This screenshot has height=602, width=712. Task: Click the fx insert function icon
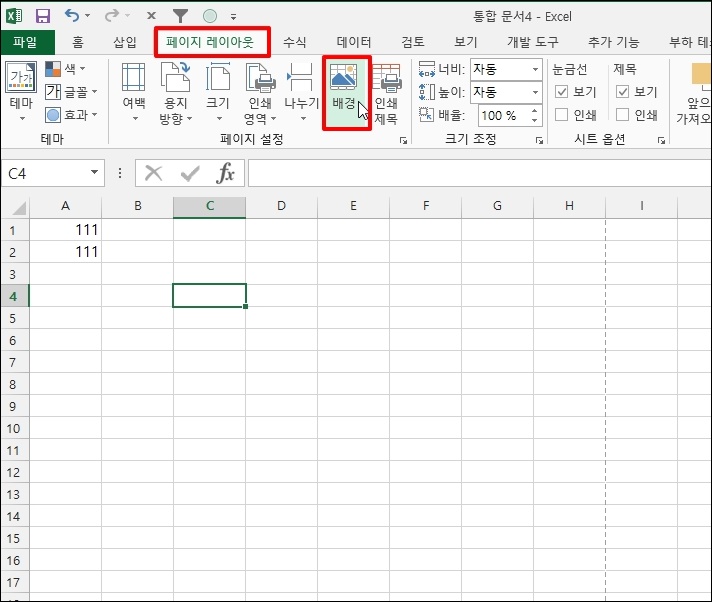[x=226, y=173]
